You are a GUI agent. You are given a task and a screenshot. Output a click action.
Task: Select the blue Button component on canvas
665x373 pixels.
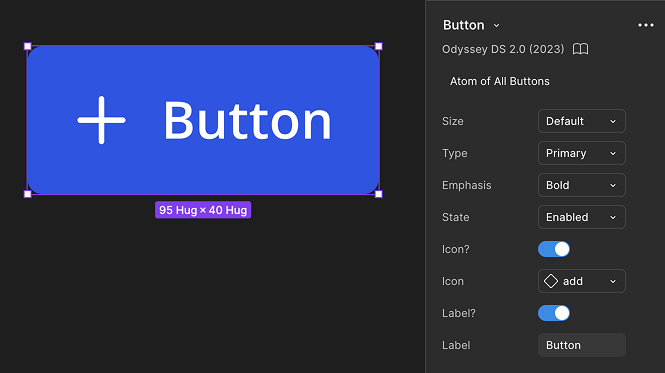(203, 120)
